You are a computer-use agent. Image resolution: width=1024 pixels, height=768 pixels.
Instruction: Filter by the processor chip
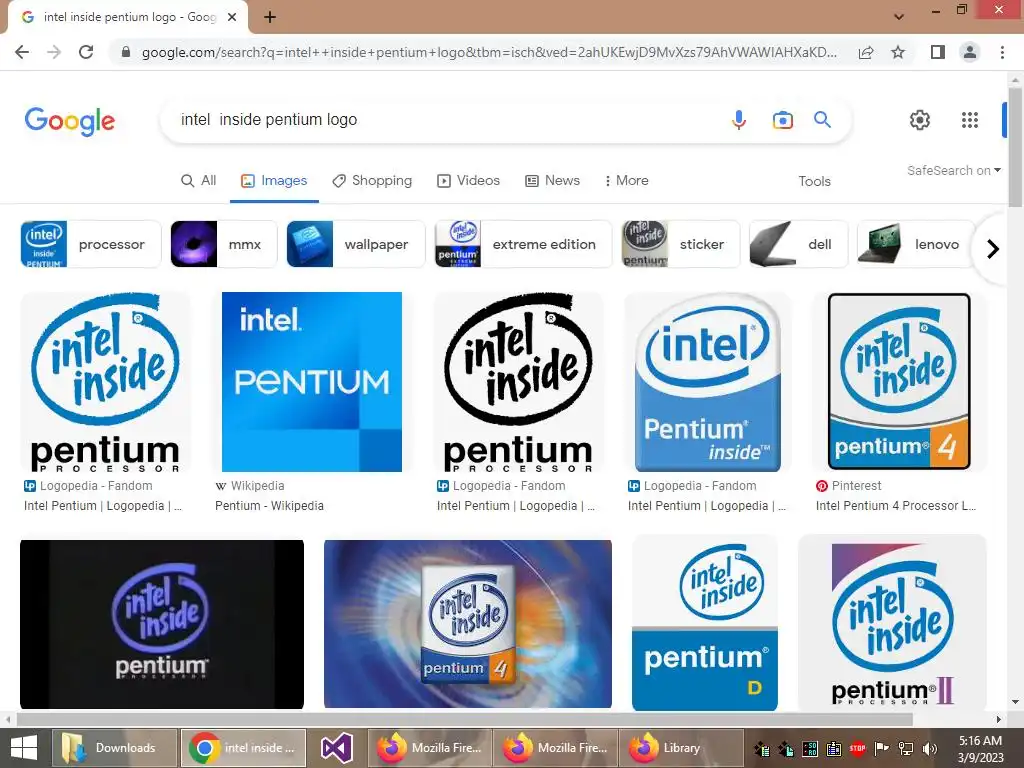point(91,244)
